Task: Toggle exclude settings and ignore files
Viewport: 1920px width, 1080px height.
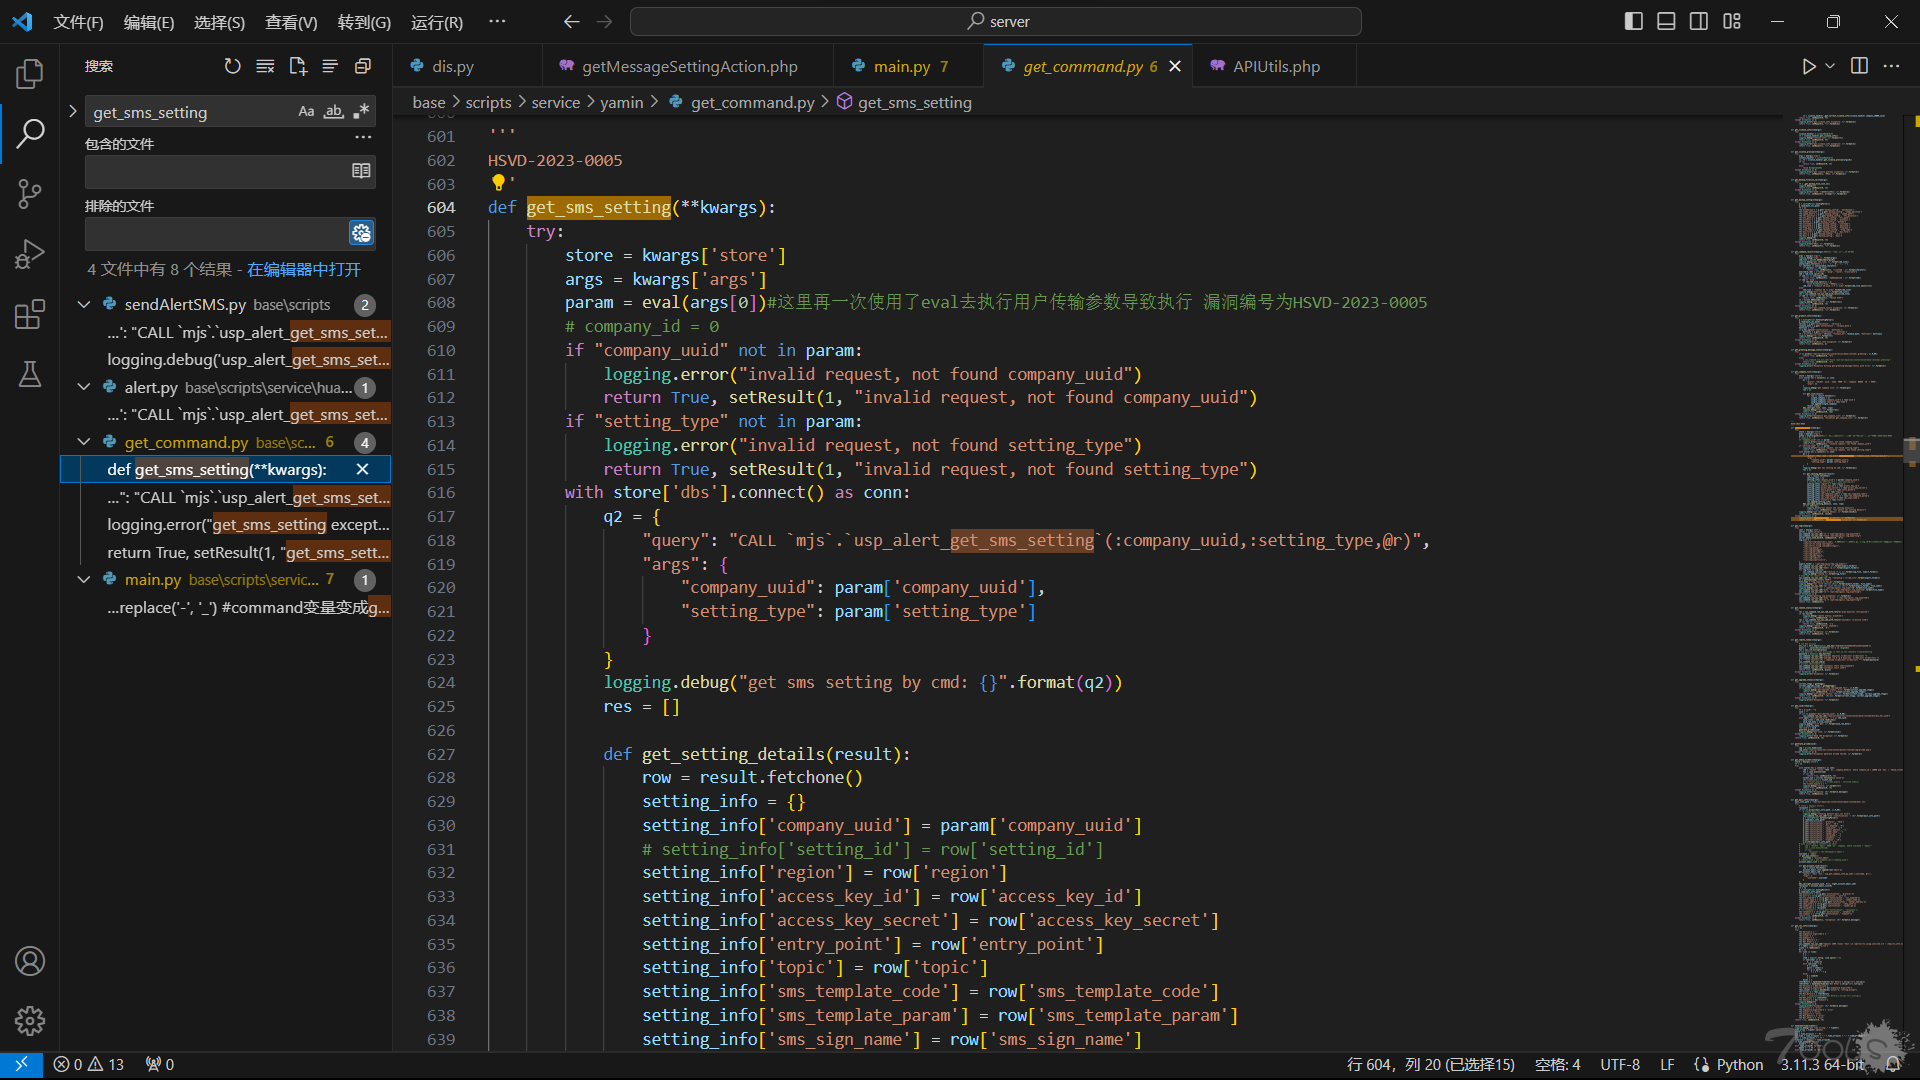Action: pos(361,233)
